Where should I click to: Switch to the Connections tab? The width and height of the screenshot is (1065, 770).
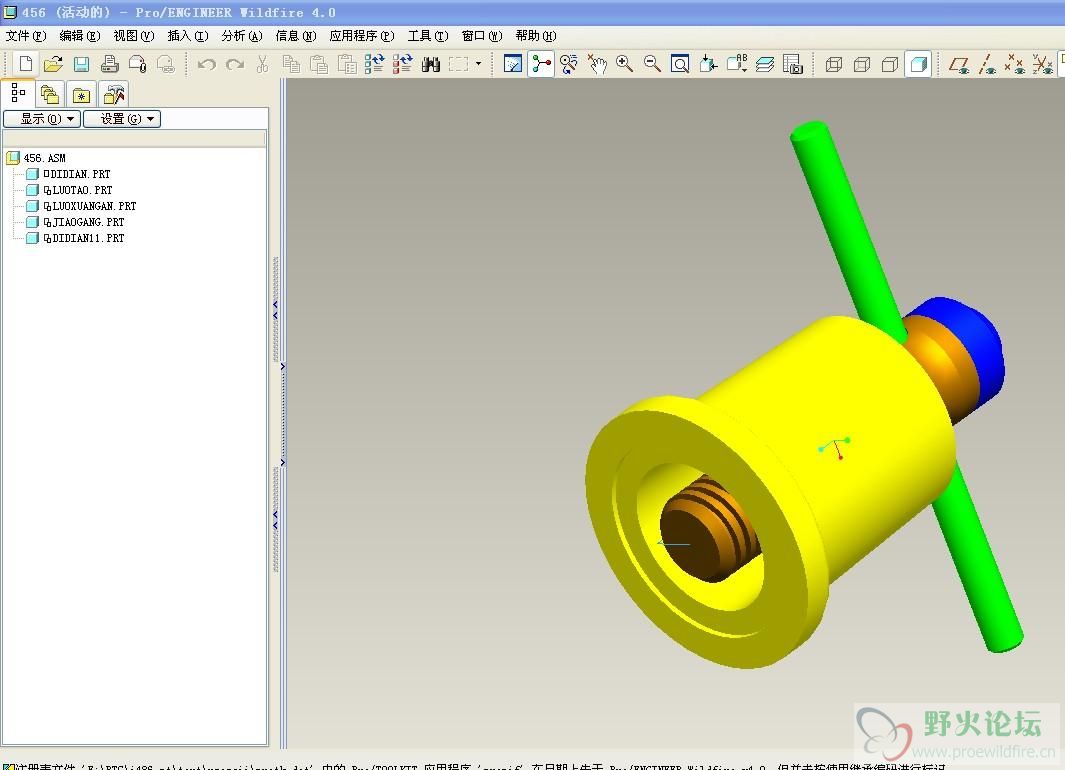point(113,94)
